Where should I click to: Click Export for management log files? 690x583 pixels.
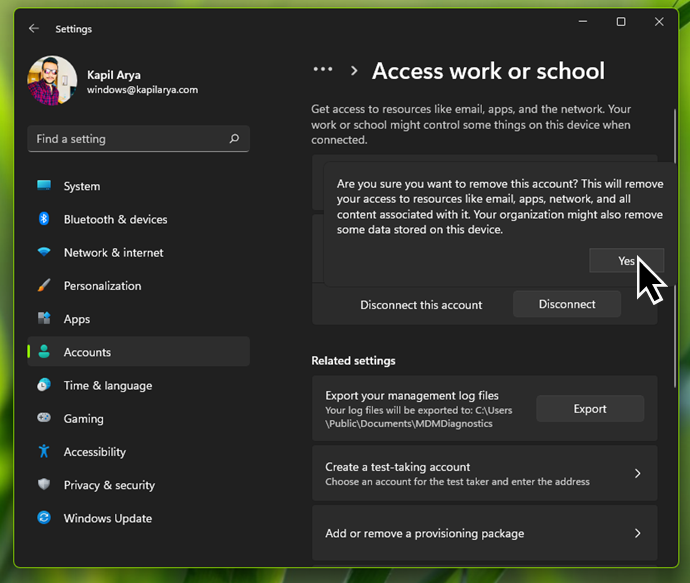click(590, 408)
